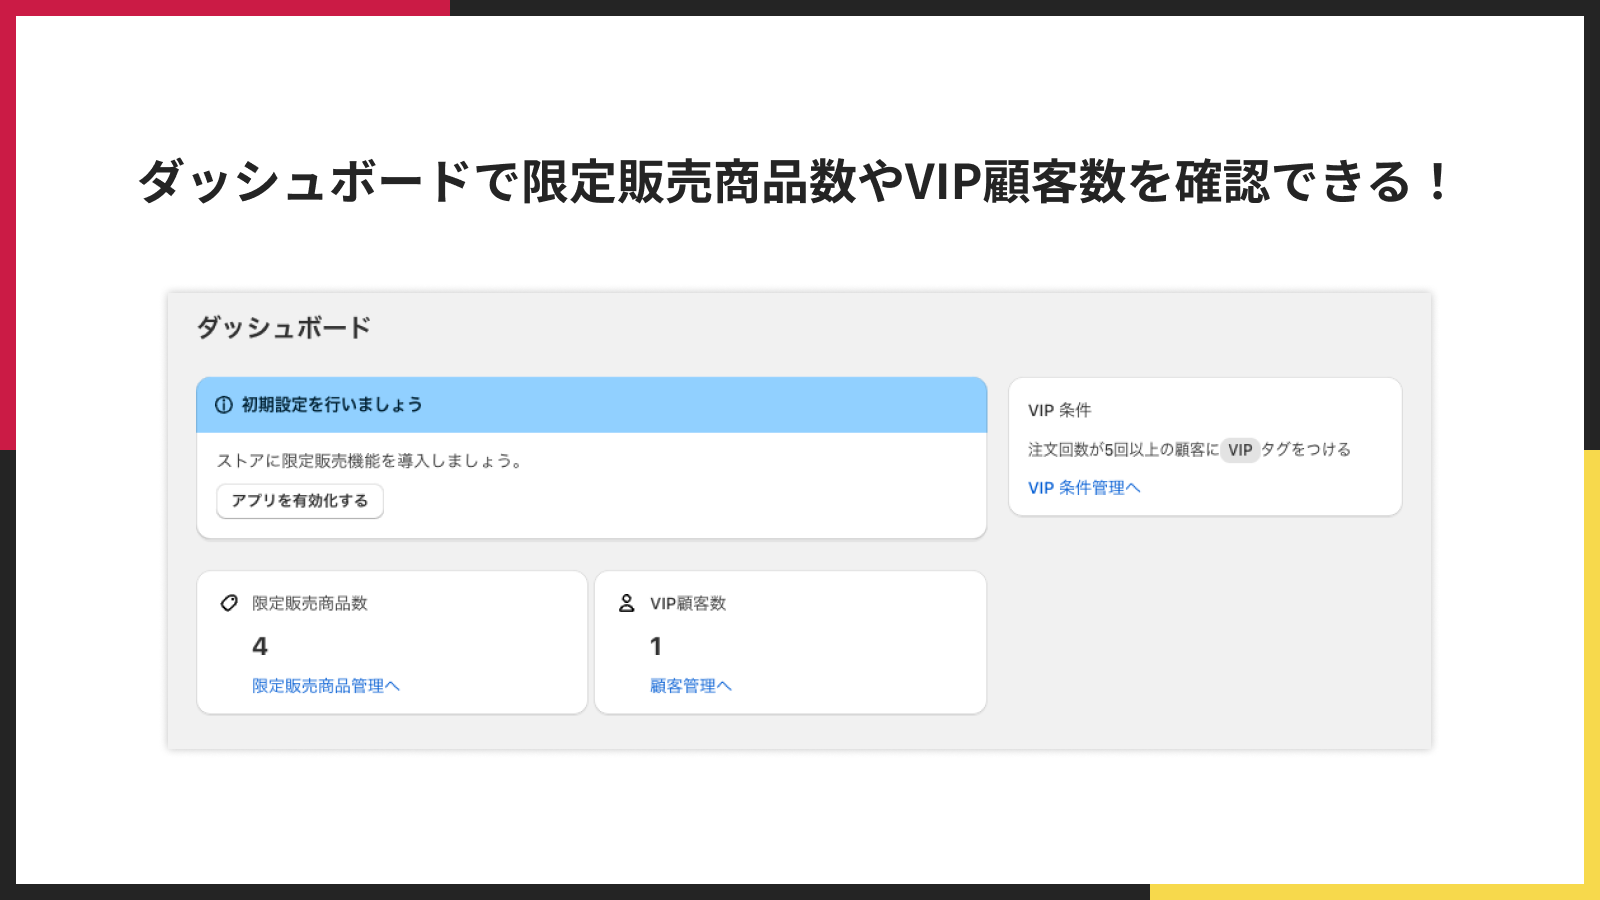Click the ストアに限定販売機能を導入しましょう text
This screenshot has width=1600, height=900.
[x=369, y=461]
